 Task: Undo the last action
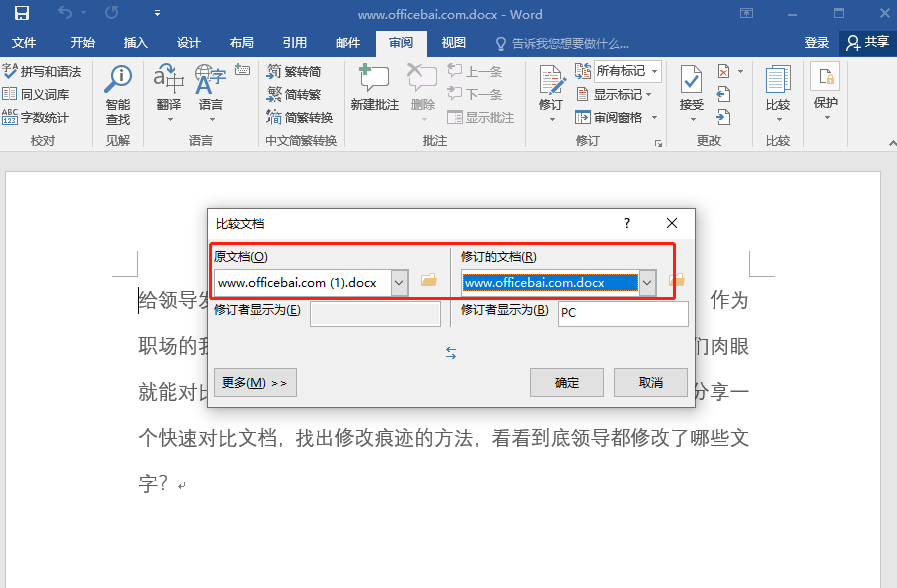pyautogui.click(x=65, y=13)
